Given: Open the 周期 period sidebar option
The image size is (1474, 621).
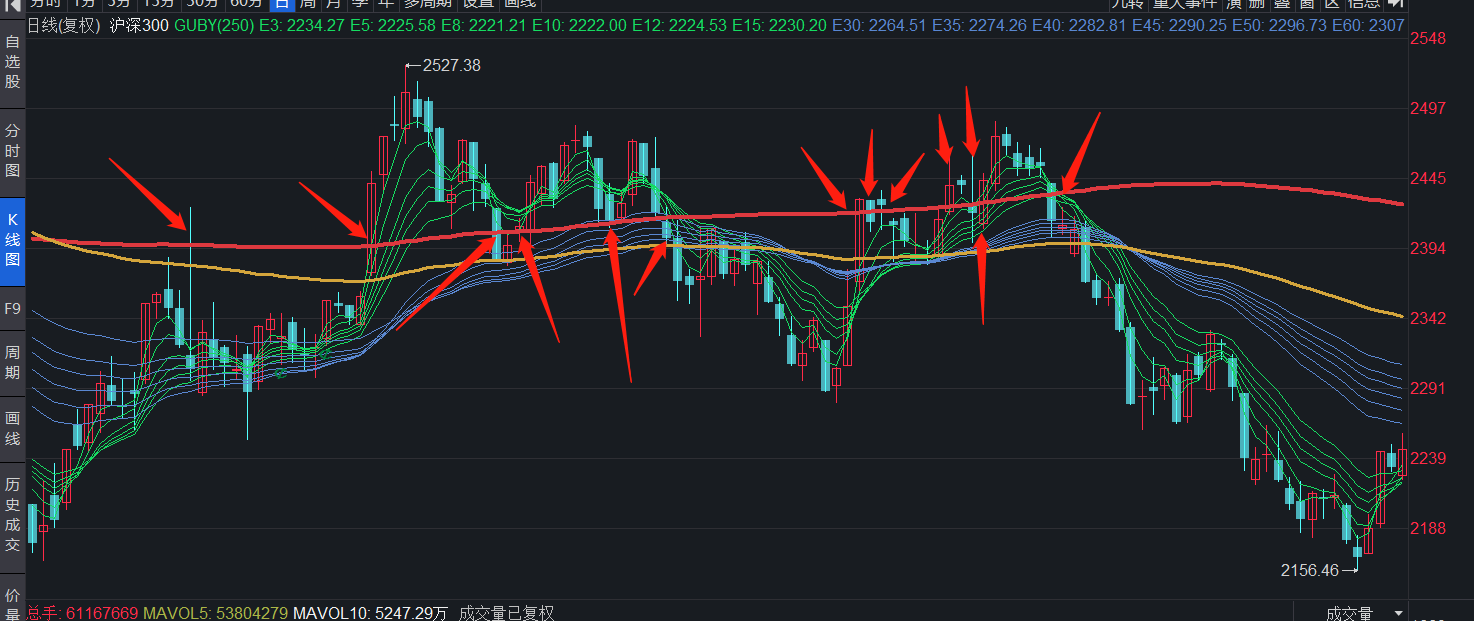Looking at the screenshot, I should [13, 362].
